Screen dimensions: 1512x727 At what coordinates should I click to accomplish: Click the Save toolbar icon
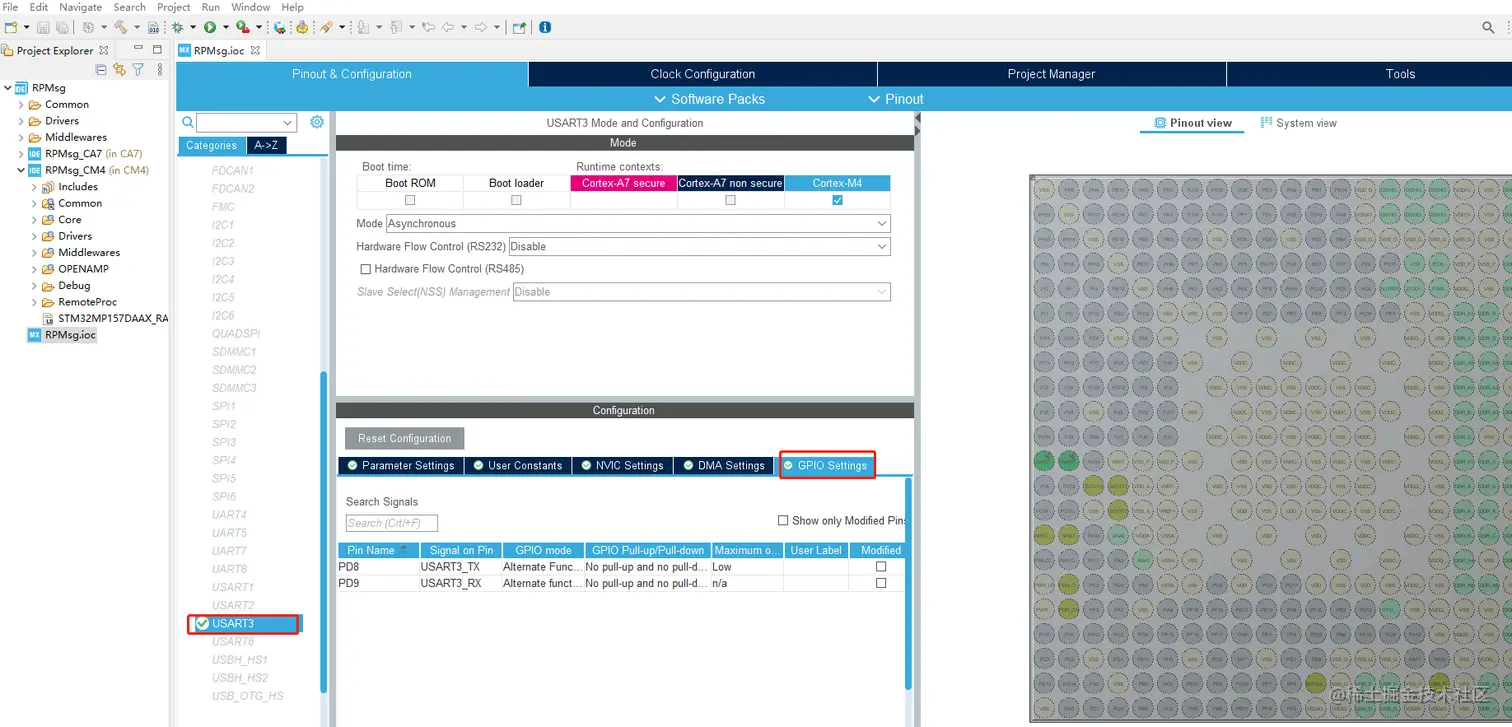(43, 28)
